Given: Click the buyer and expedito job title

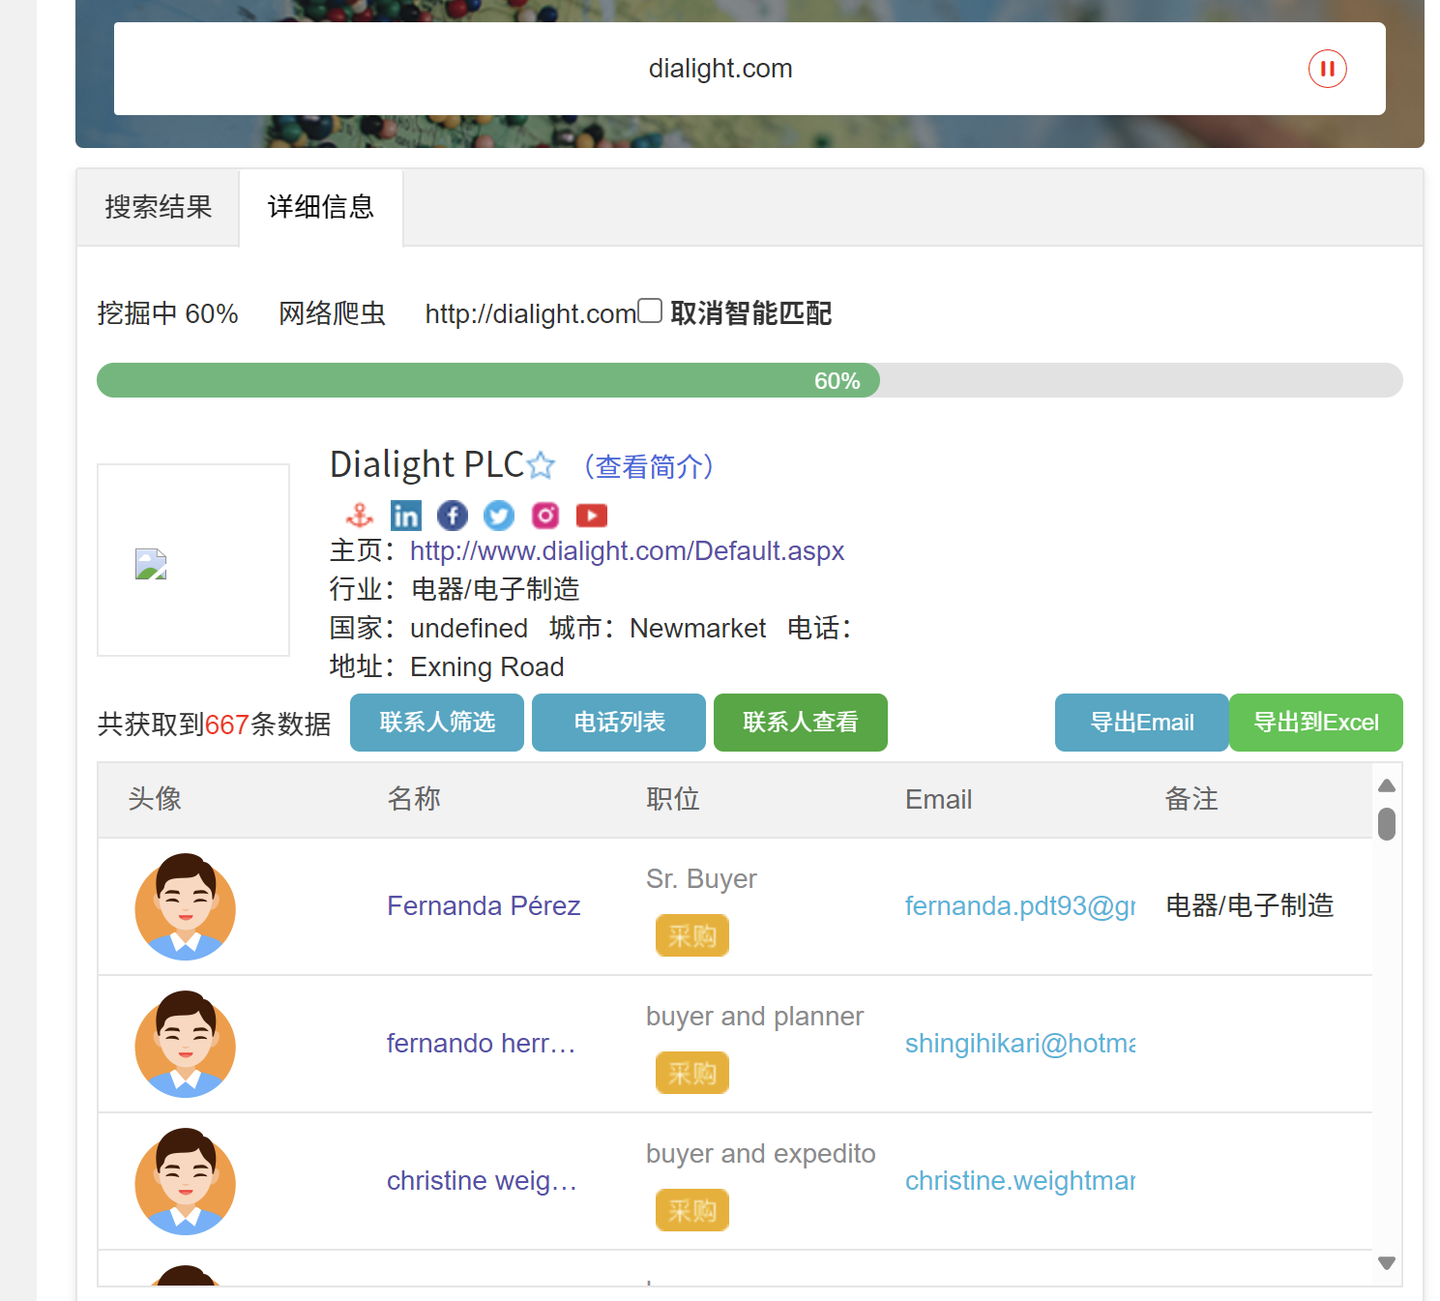Looking at the screenshot, I should [x=761, y=1154].
